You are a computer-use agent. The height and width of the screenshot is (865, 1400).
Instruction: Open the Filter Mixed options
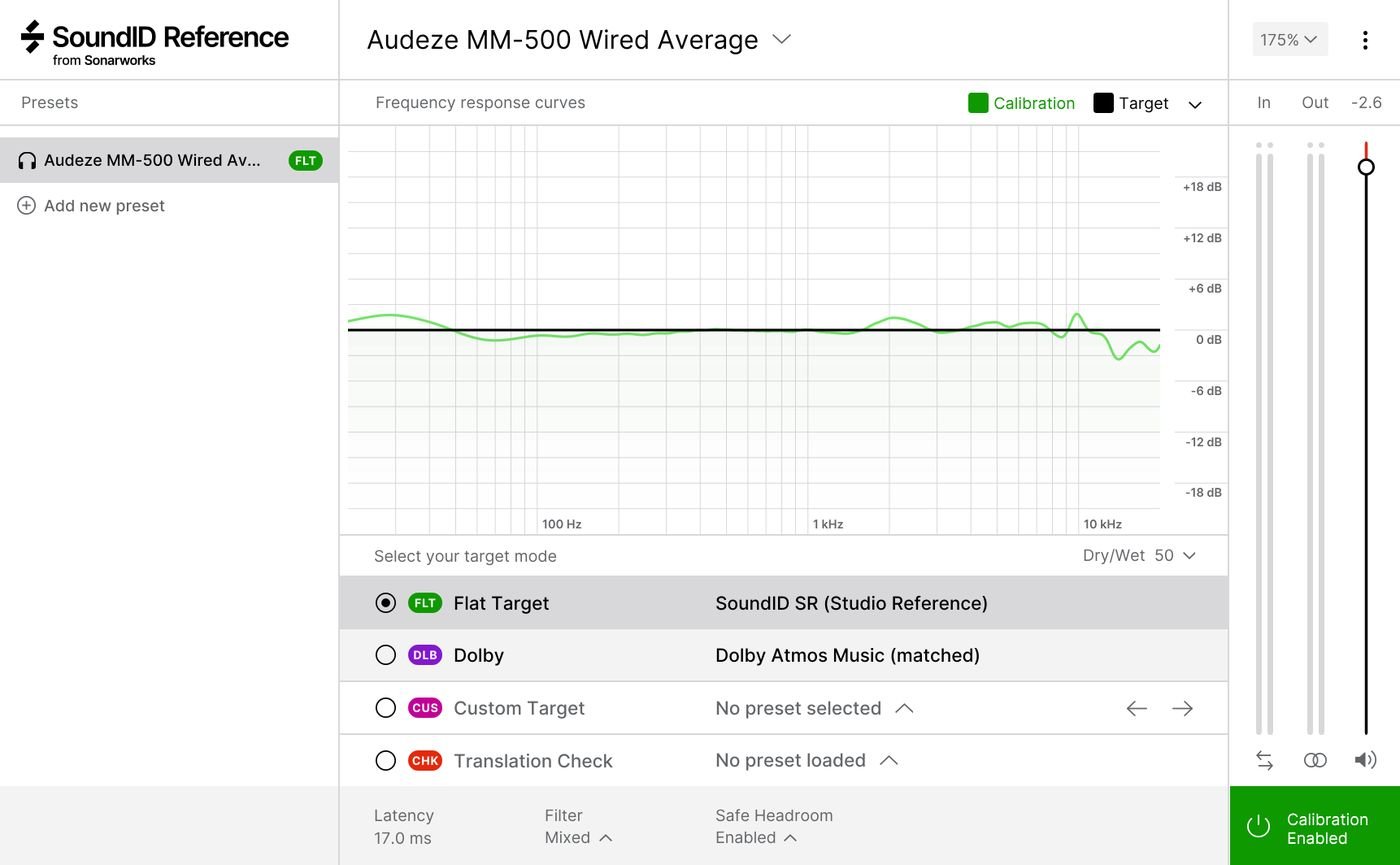[x=578, y=838]
